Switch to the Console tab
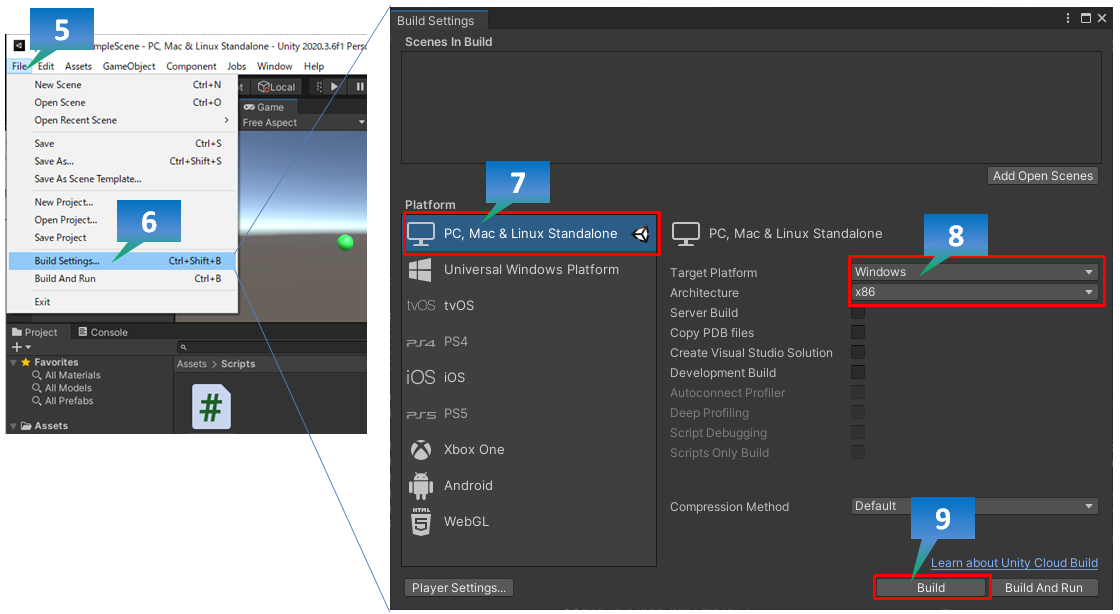Viewport: 1120px width, 614px height. pyautogui.click(x=103, y=333)
